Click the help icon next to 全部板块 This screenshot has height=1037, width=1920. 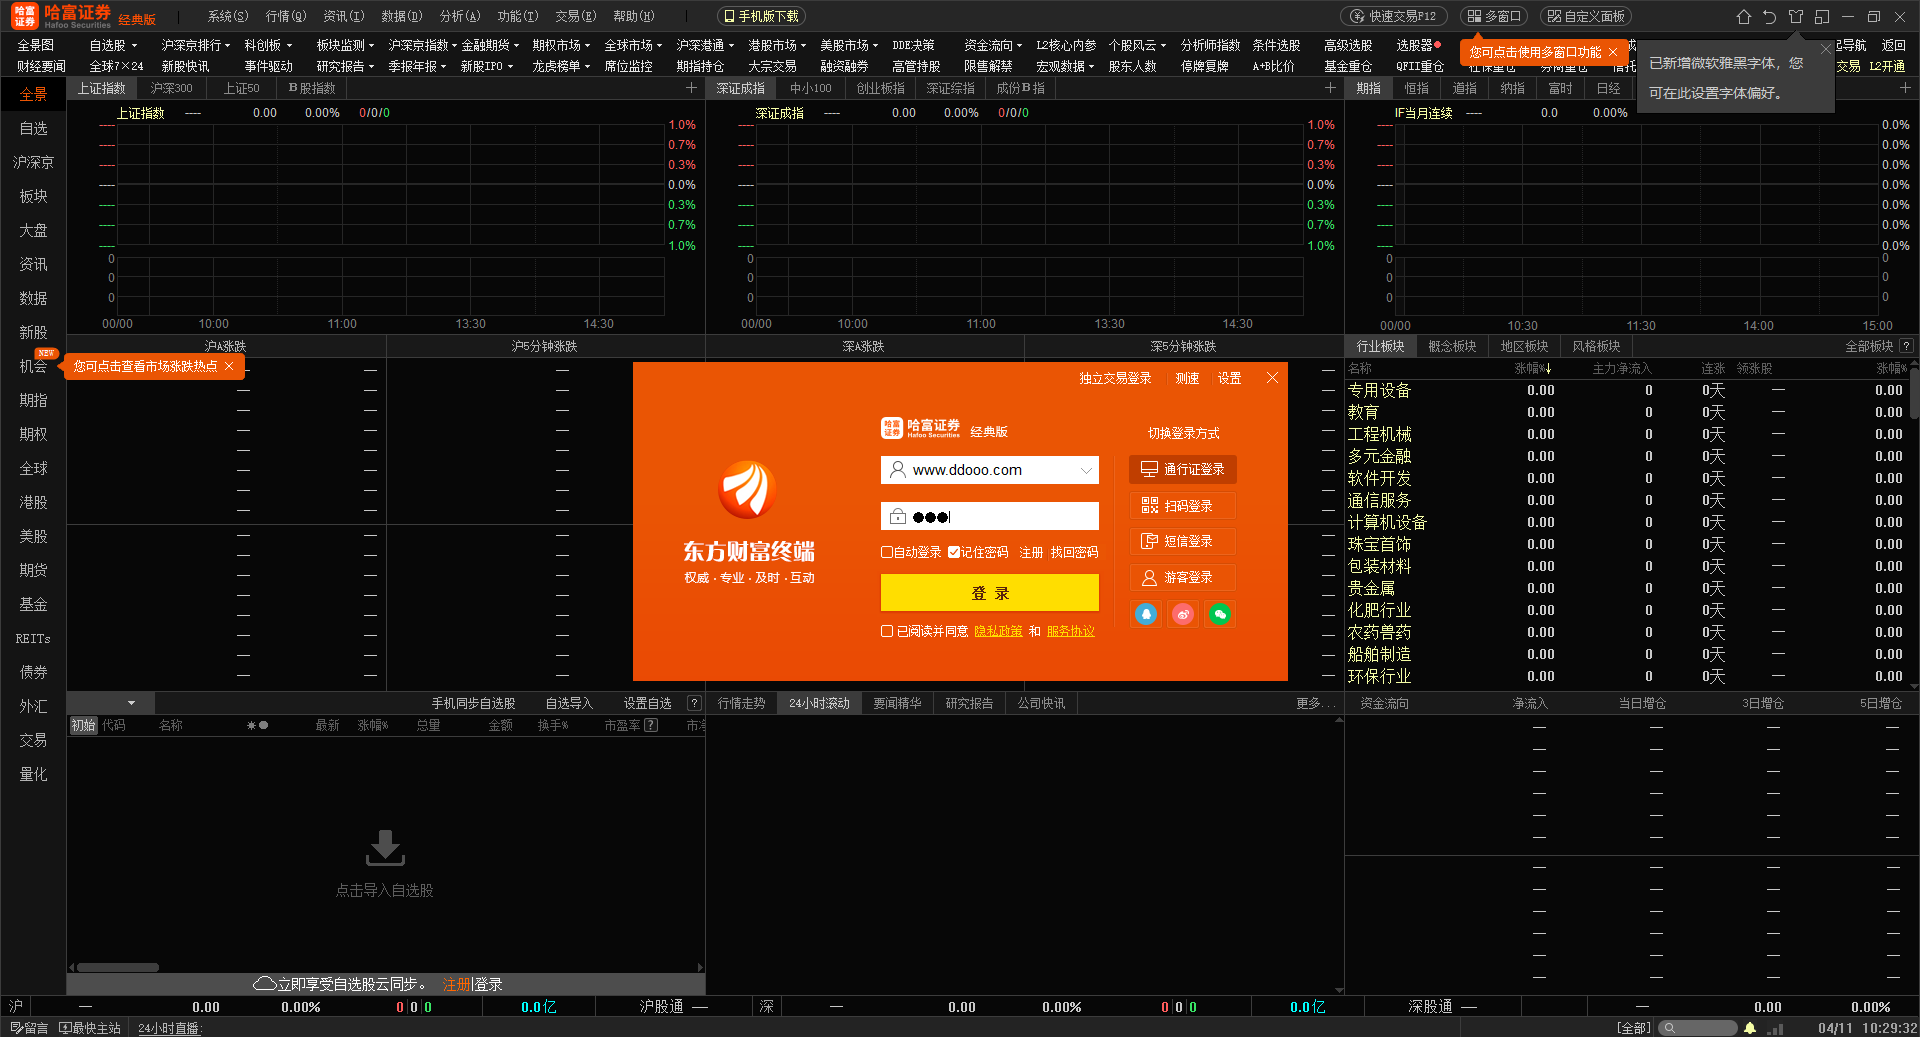coord(1906,347)
